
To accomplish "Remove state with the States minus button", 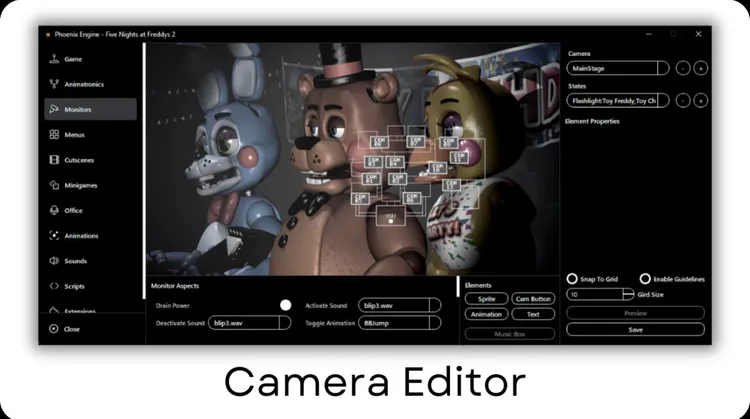I will (x=683, y=101).
